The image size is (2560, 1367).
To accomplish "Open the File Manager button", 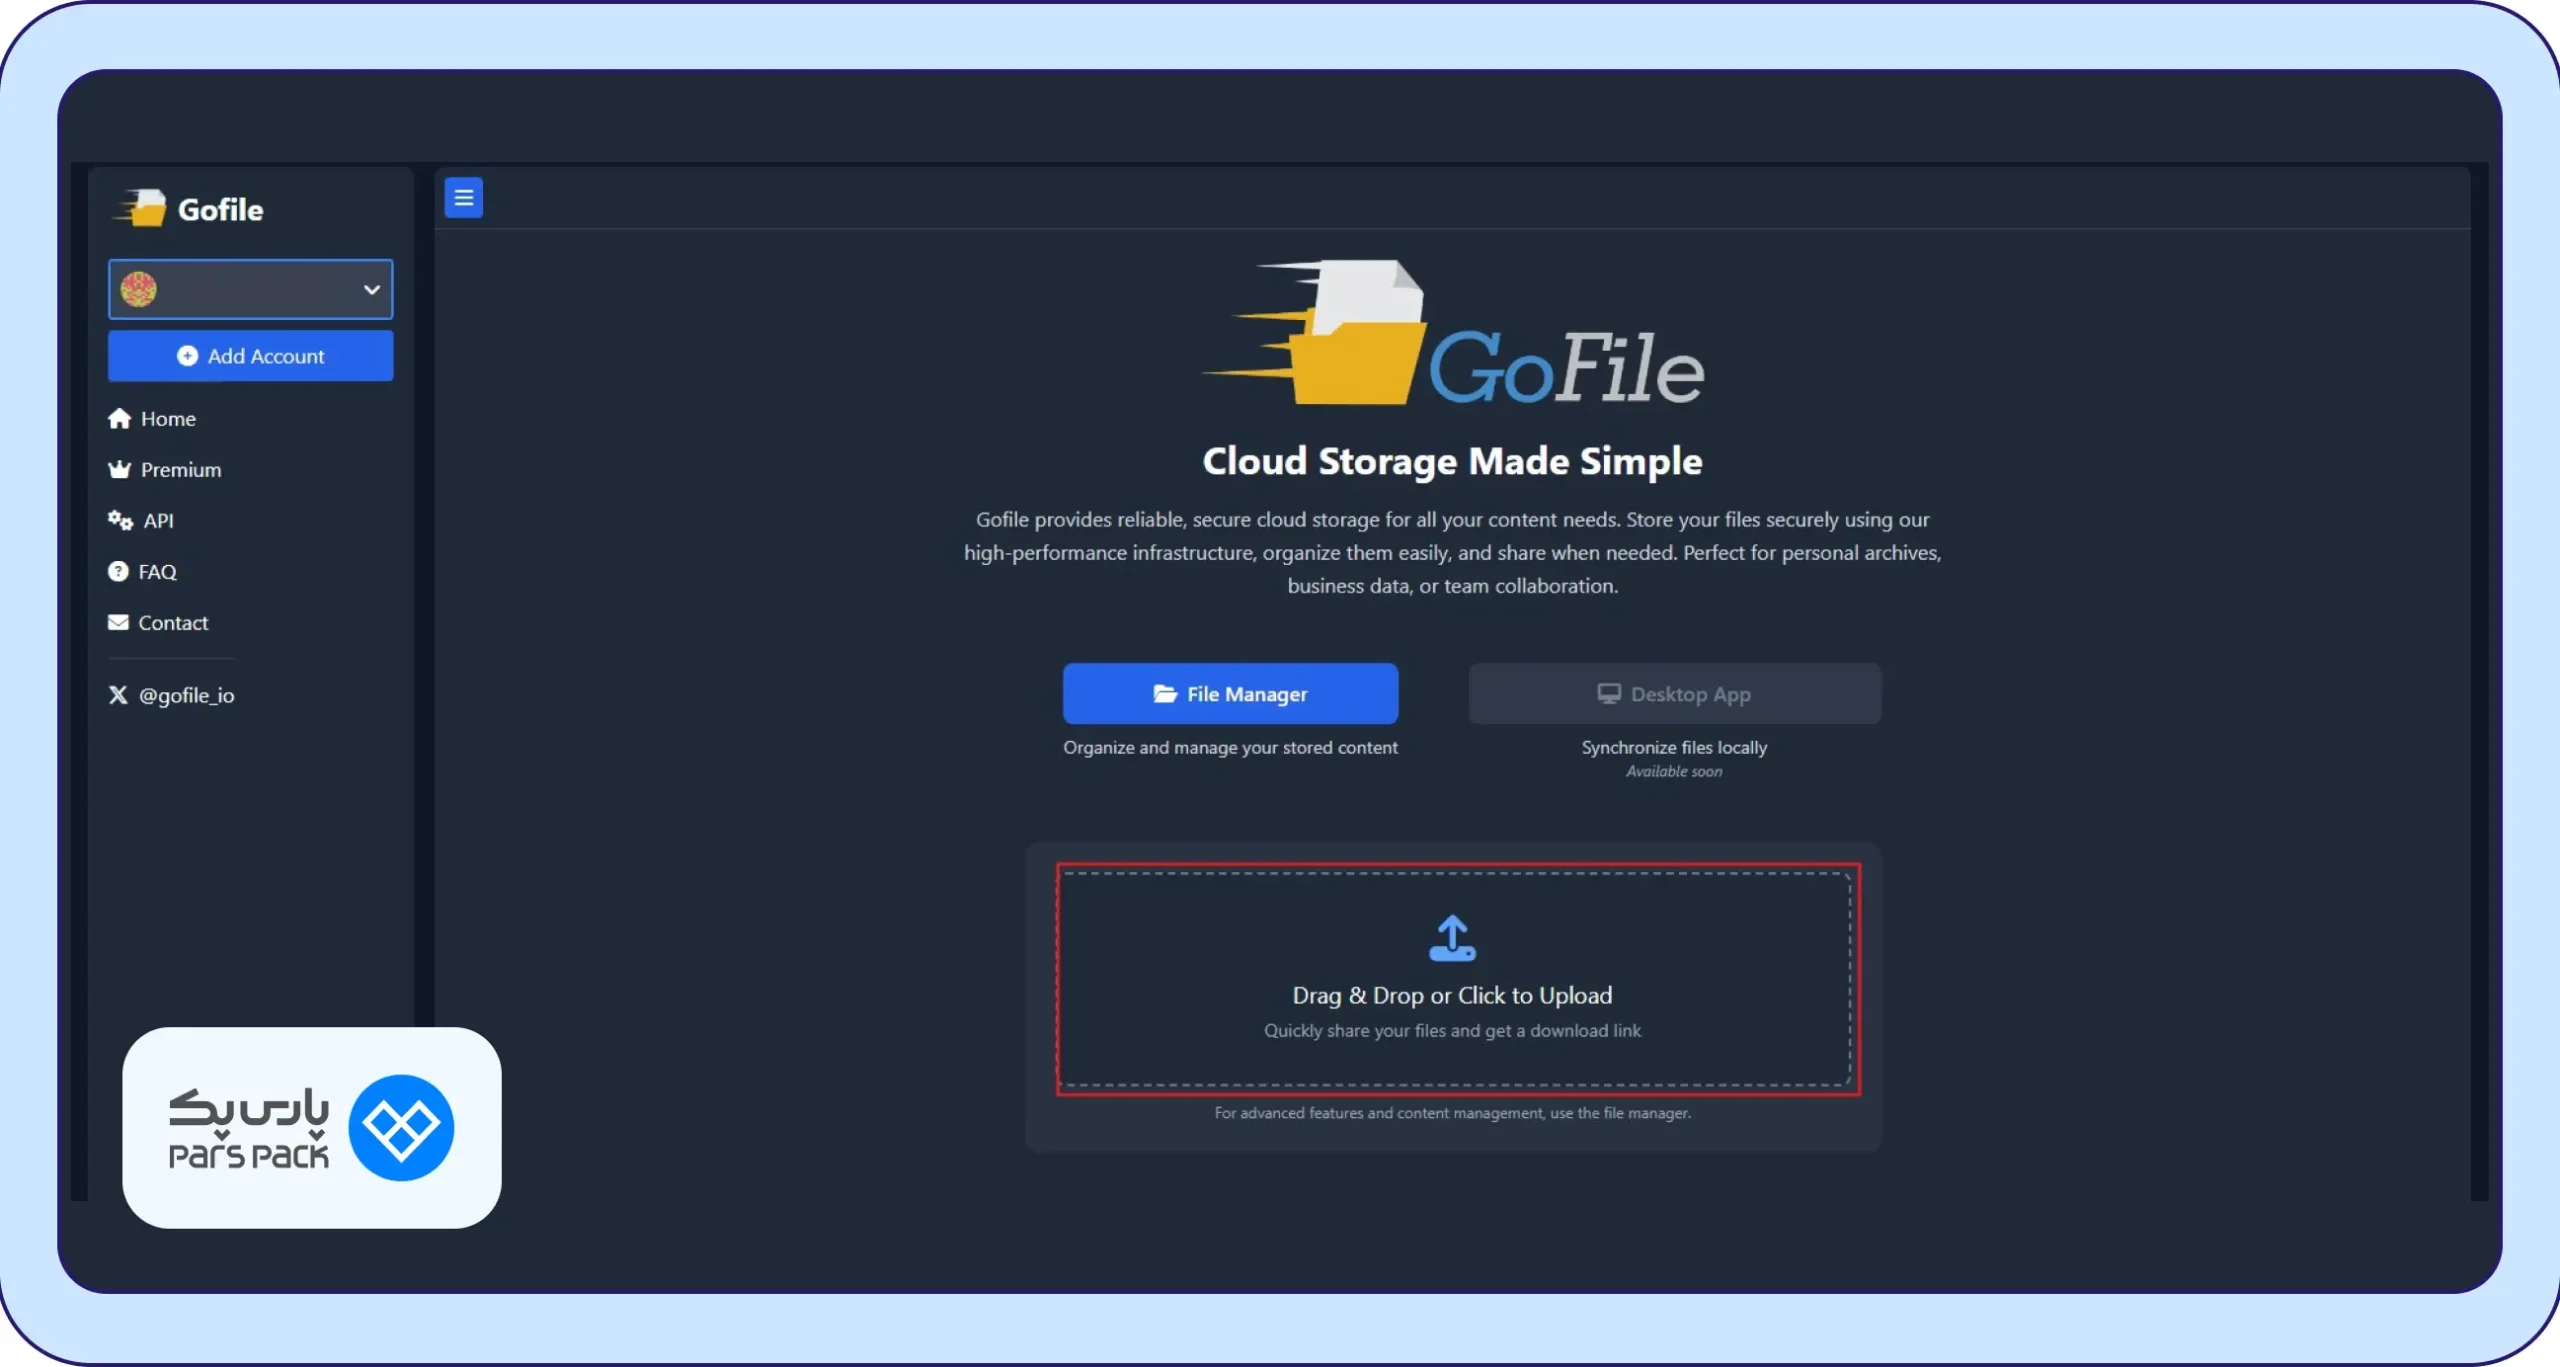I will [1230, 693].
